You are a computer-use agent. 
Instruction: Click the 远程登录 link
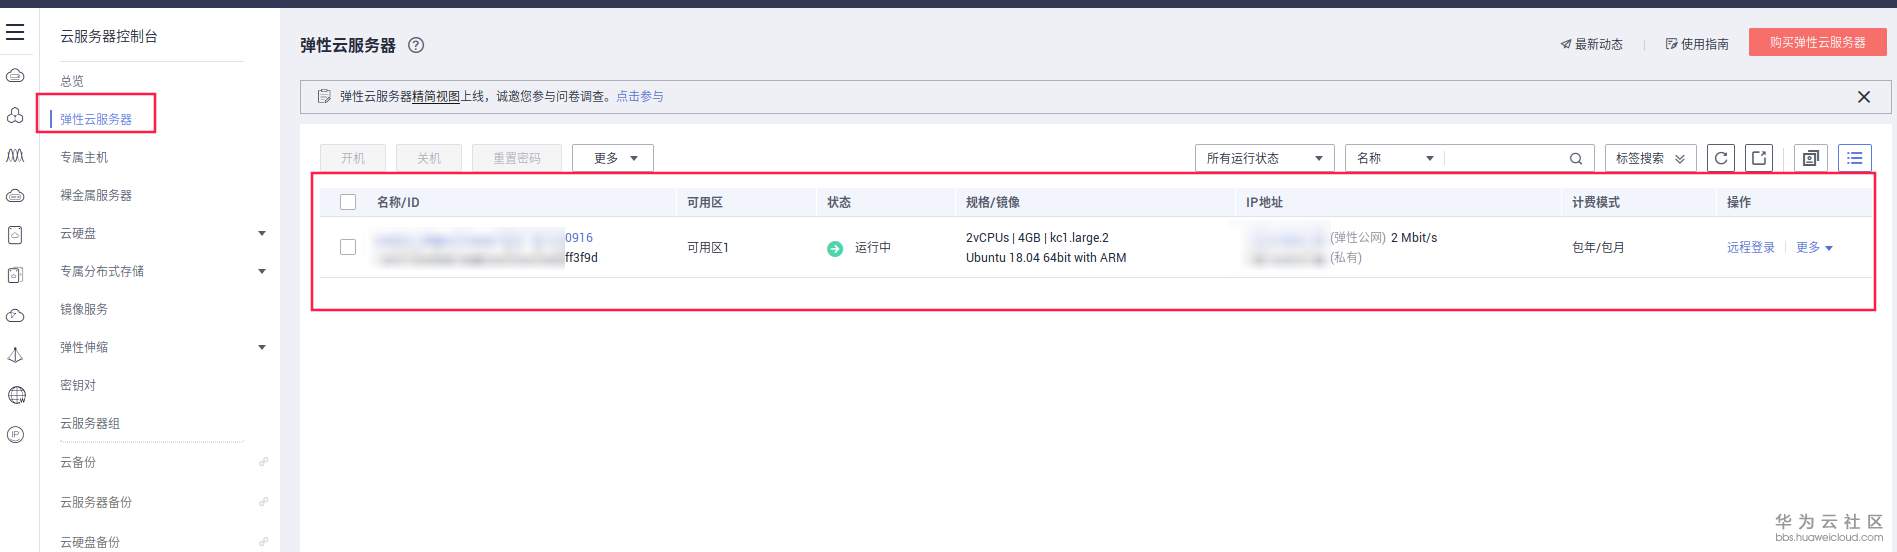pos(1750,248)
